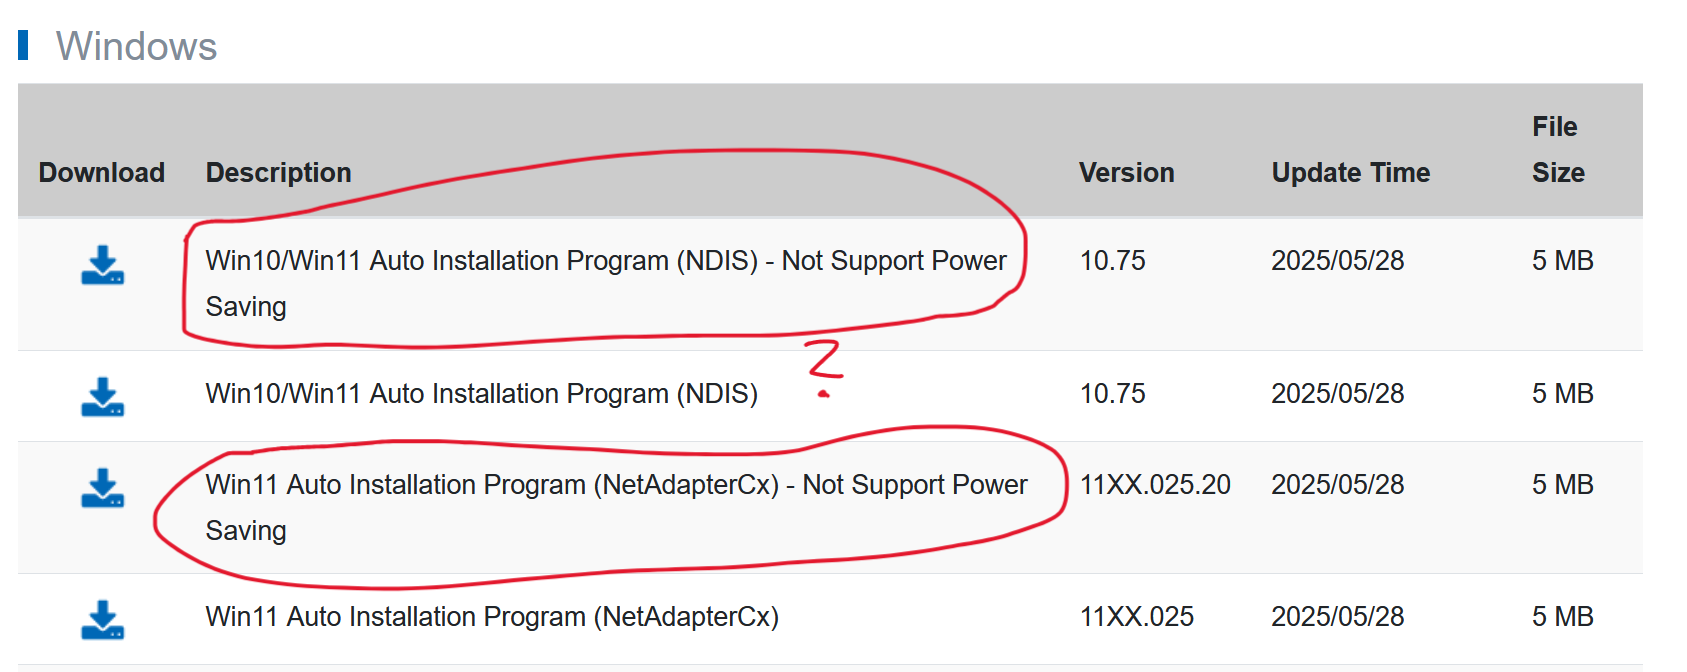Select Win10/Win11 Auto Installation Program (NDIS) text
This screenshot has width=1687, height=672.
click(x=481, y=394)
